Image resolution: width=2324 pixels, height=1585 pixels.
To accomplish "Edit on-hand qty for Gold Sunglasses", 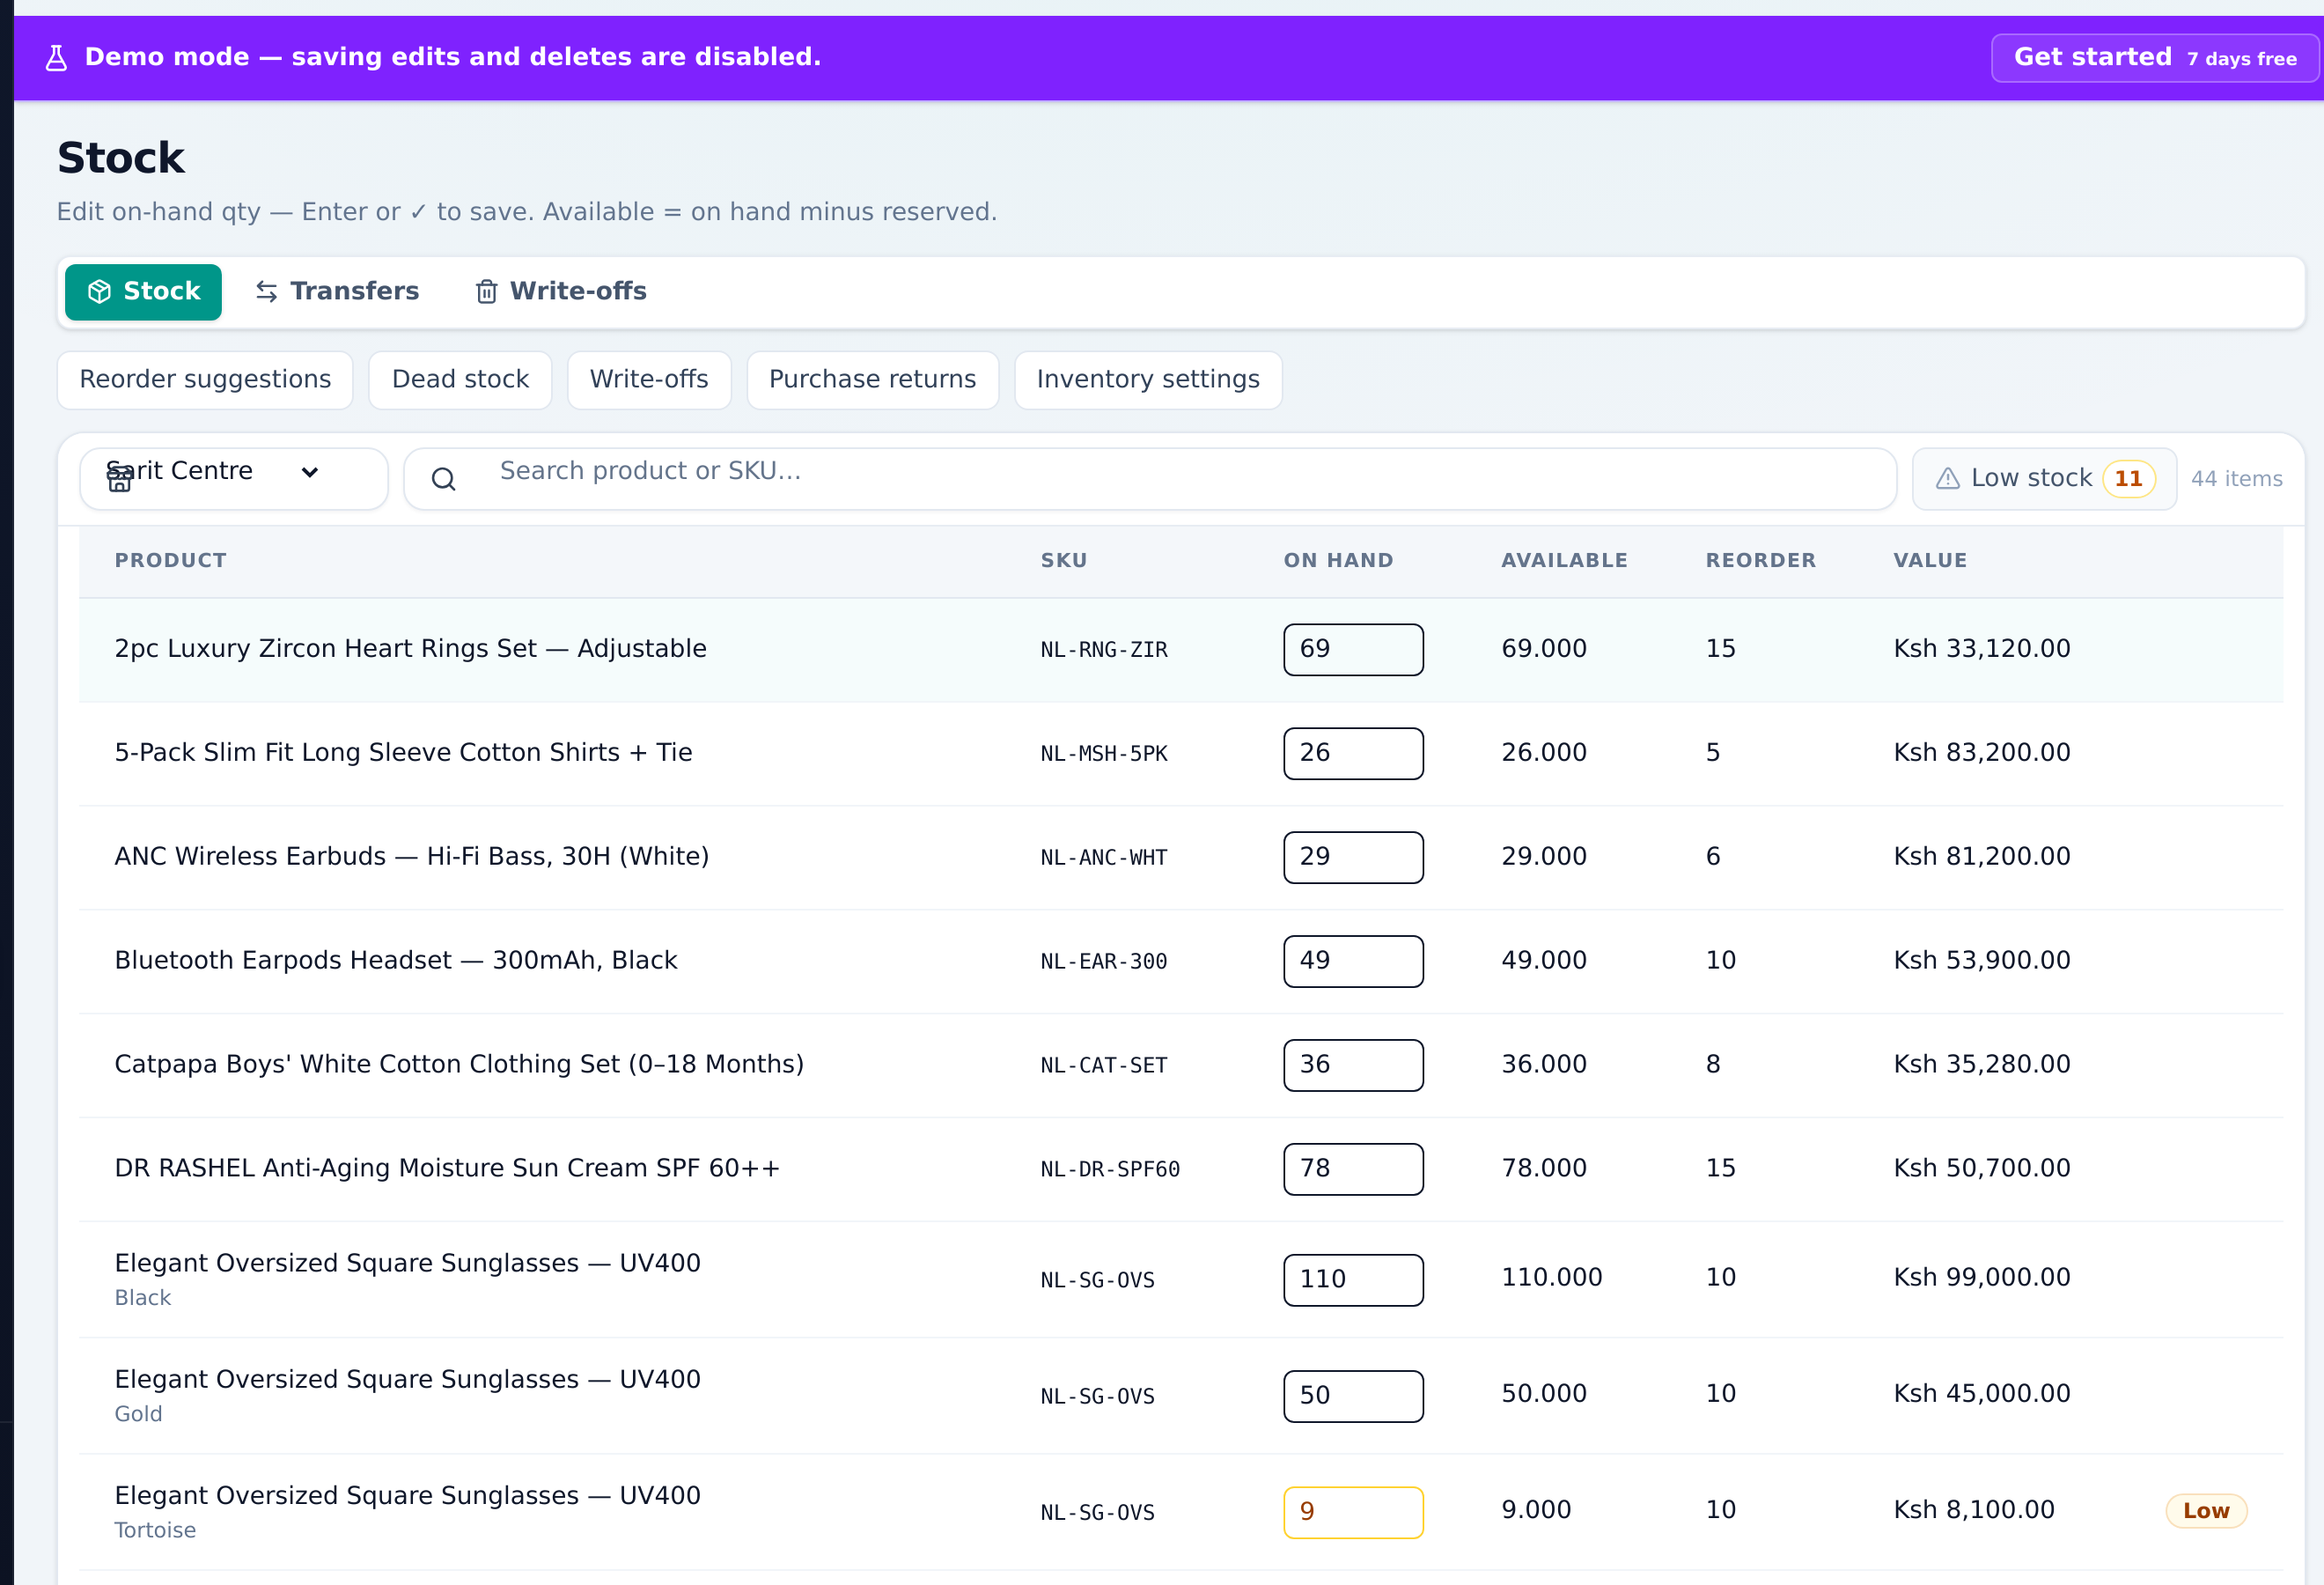I will click(x=1353, y=1397).
